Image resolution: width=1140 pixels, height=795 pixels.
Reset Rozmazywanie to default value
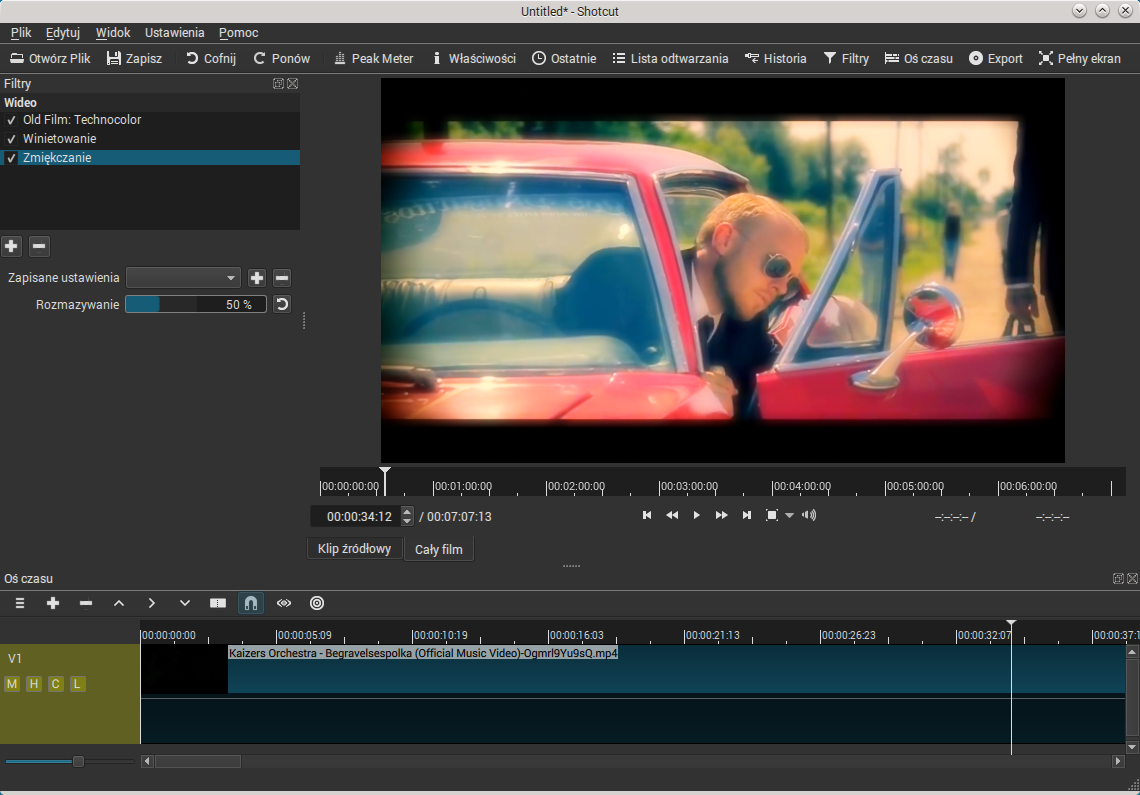tap(282, 304)
